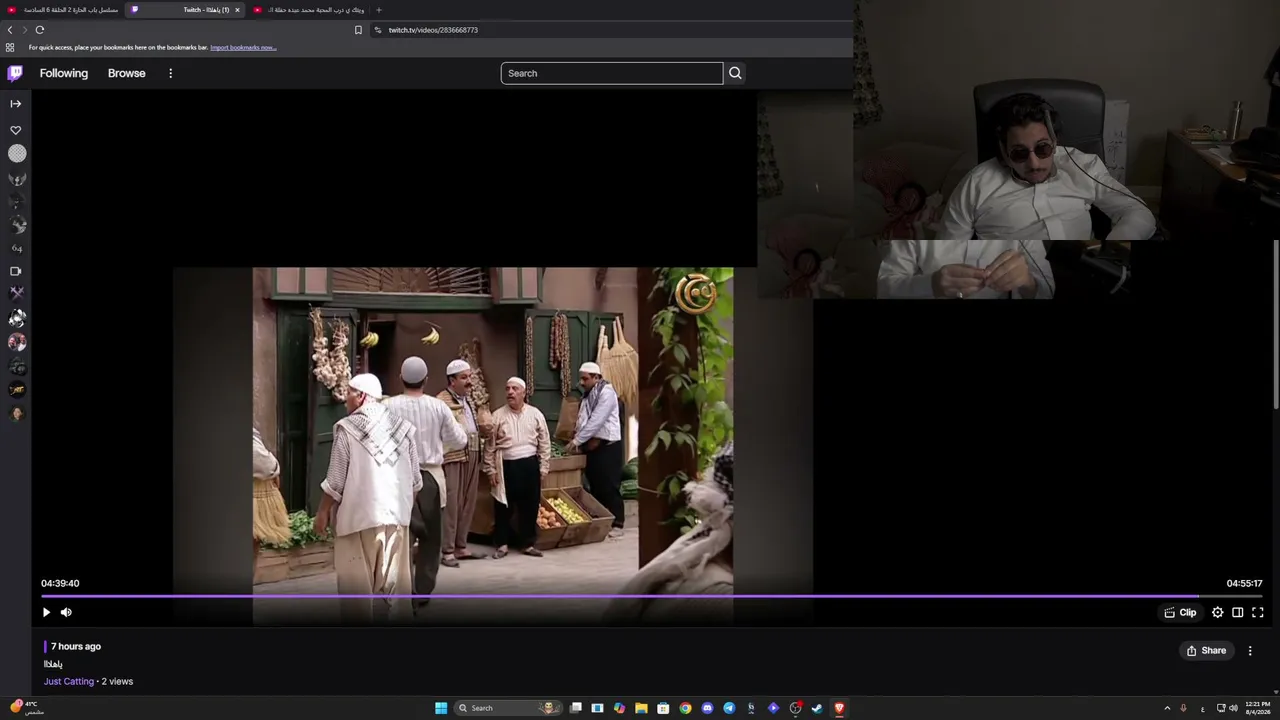
Task: Click the Import bookmarks now link
Action: (x=243, y=47)
